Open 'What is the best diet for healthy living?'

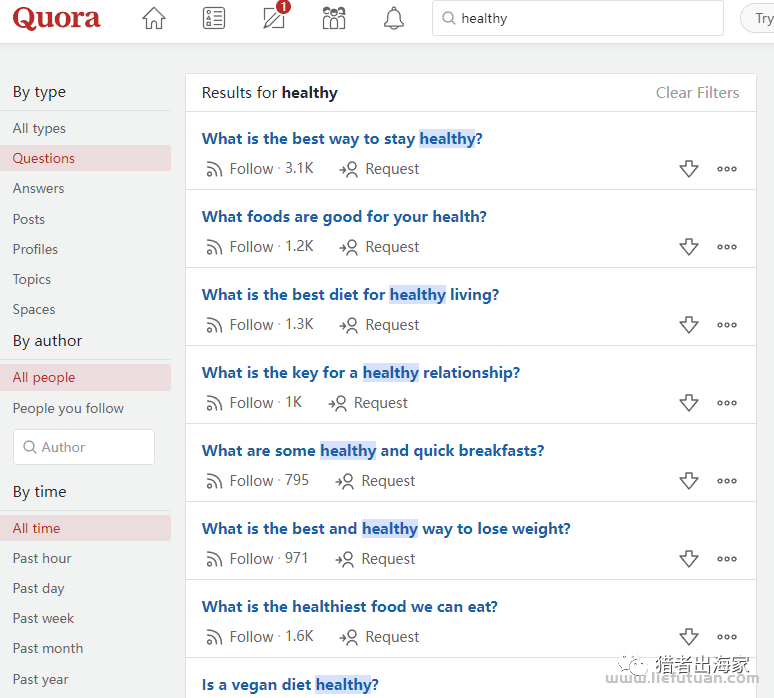point(350,295)
